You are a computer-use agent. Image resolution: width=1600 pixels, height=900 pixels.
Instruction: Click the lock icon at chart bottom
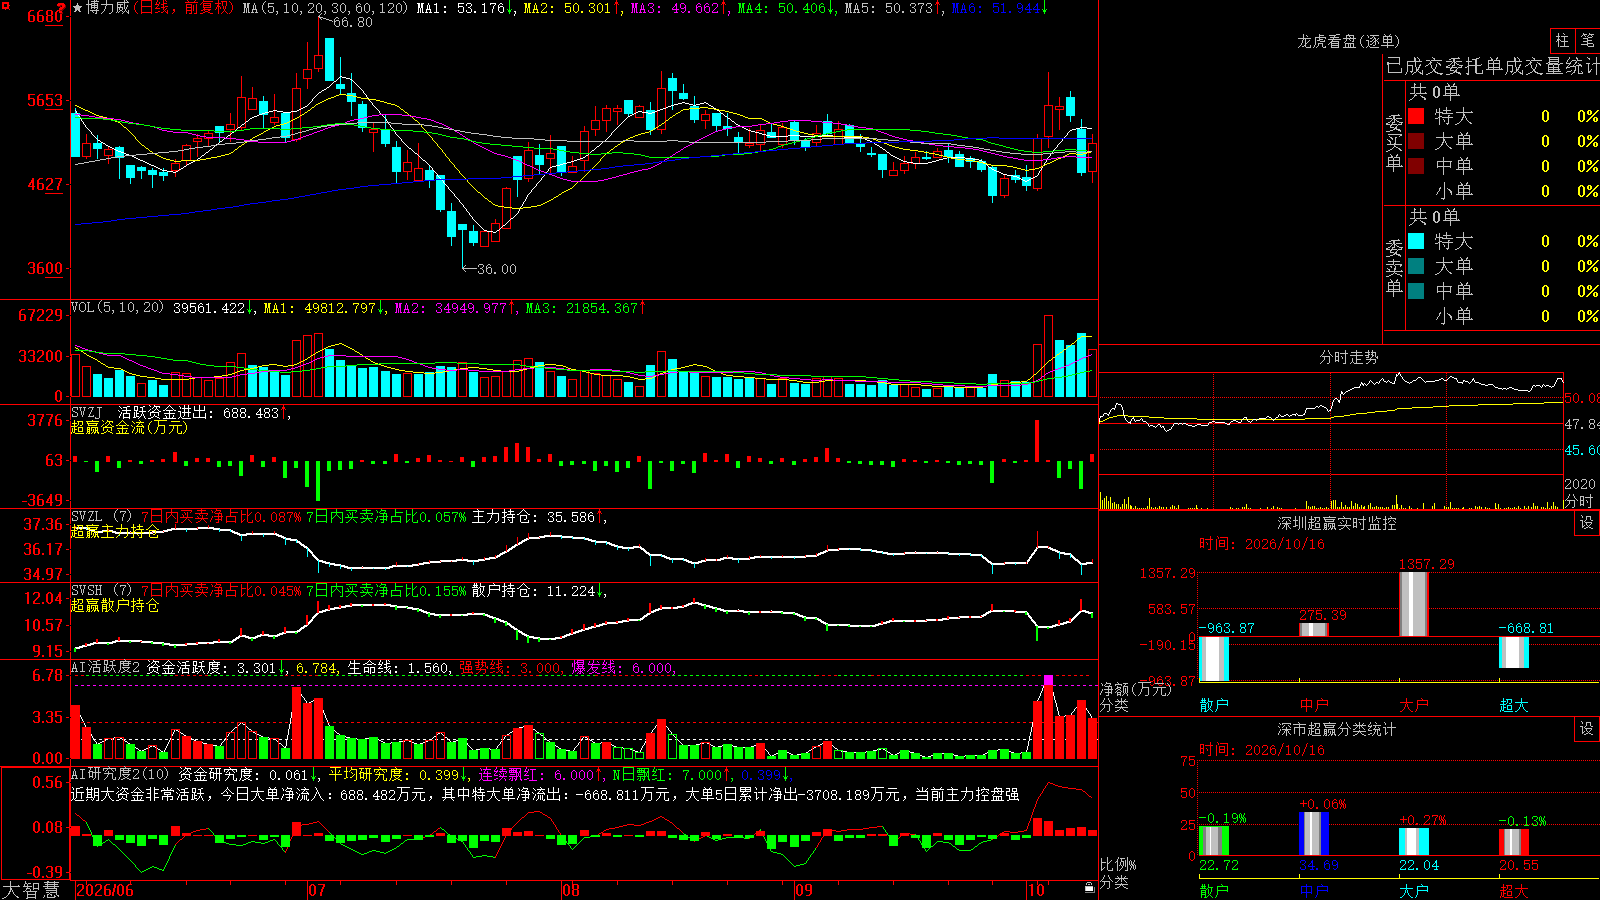click(1090, 888)
